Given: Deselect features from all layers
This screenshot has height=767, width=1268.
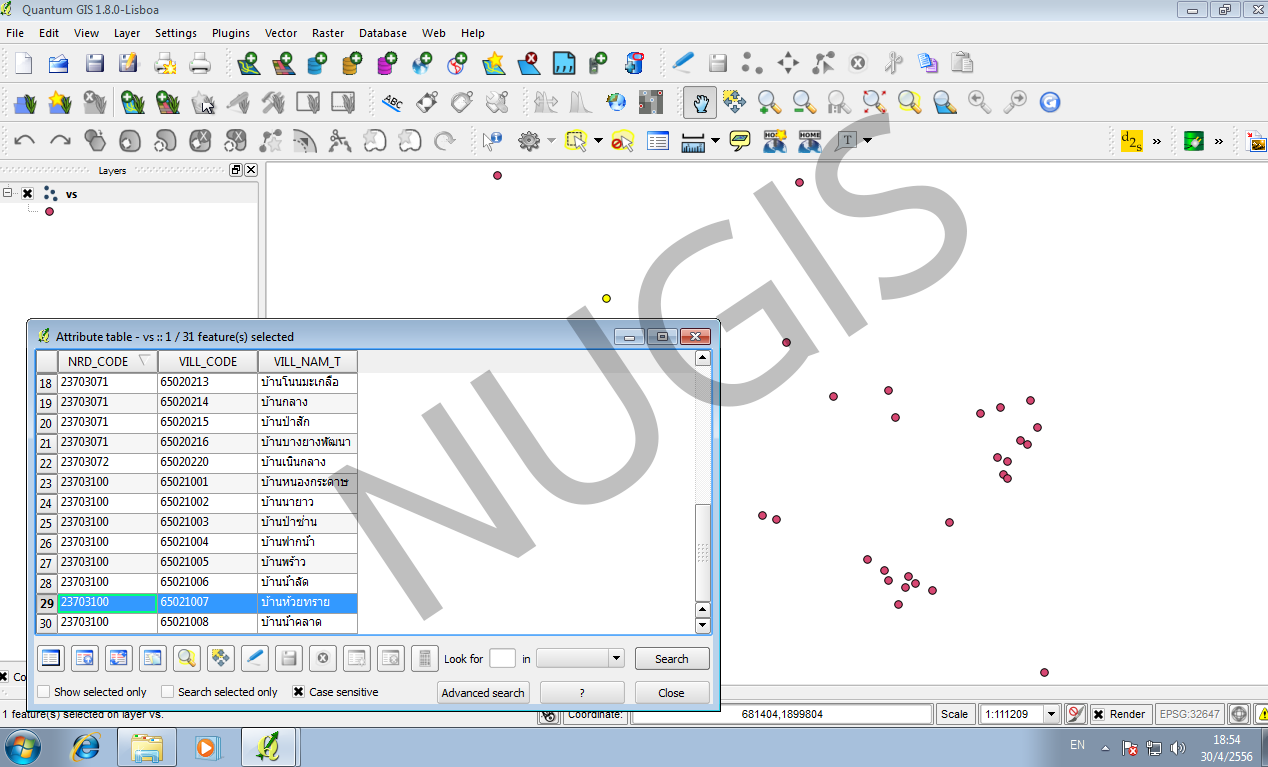Looking at the screenshot, I should coord(622,141).
